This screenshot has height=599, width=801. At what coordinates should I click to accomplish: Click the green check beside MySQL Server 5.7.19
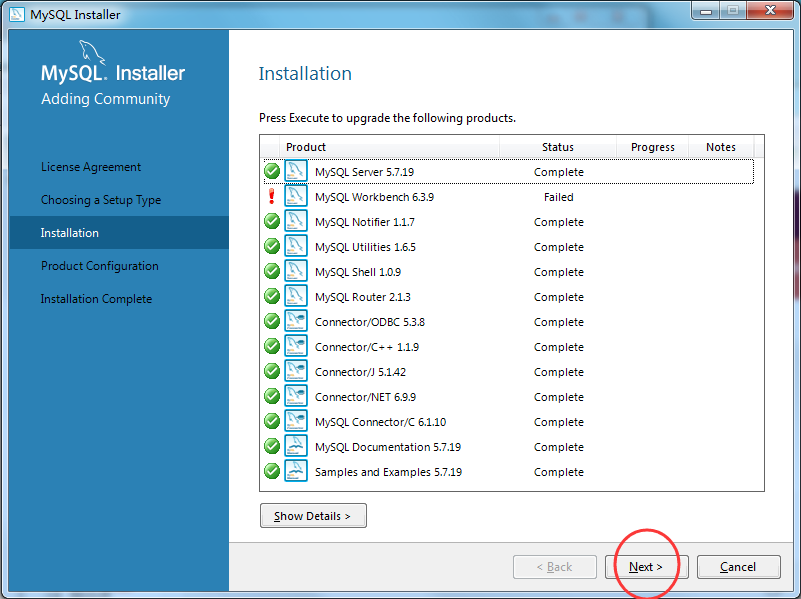tap(272, 171)
